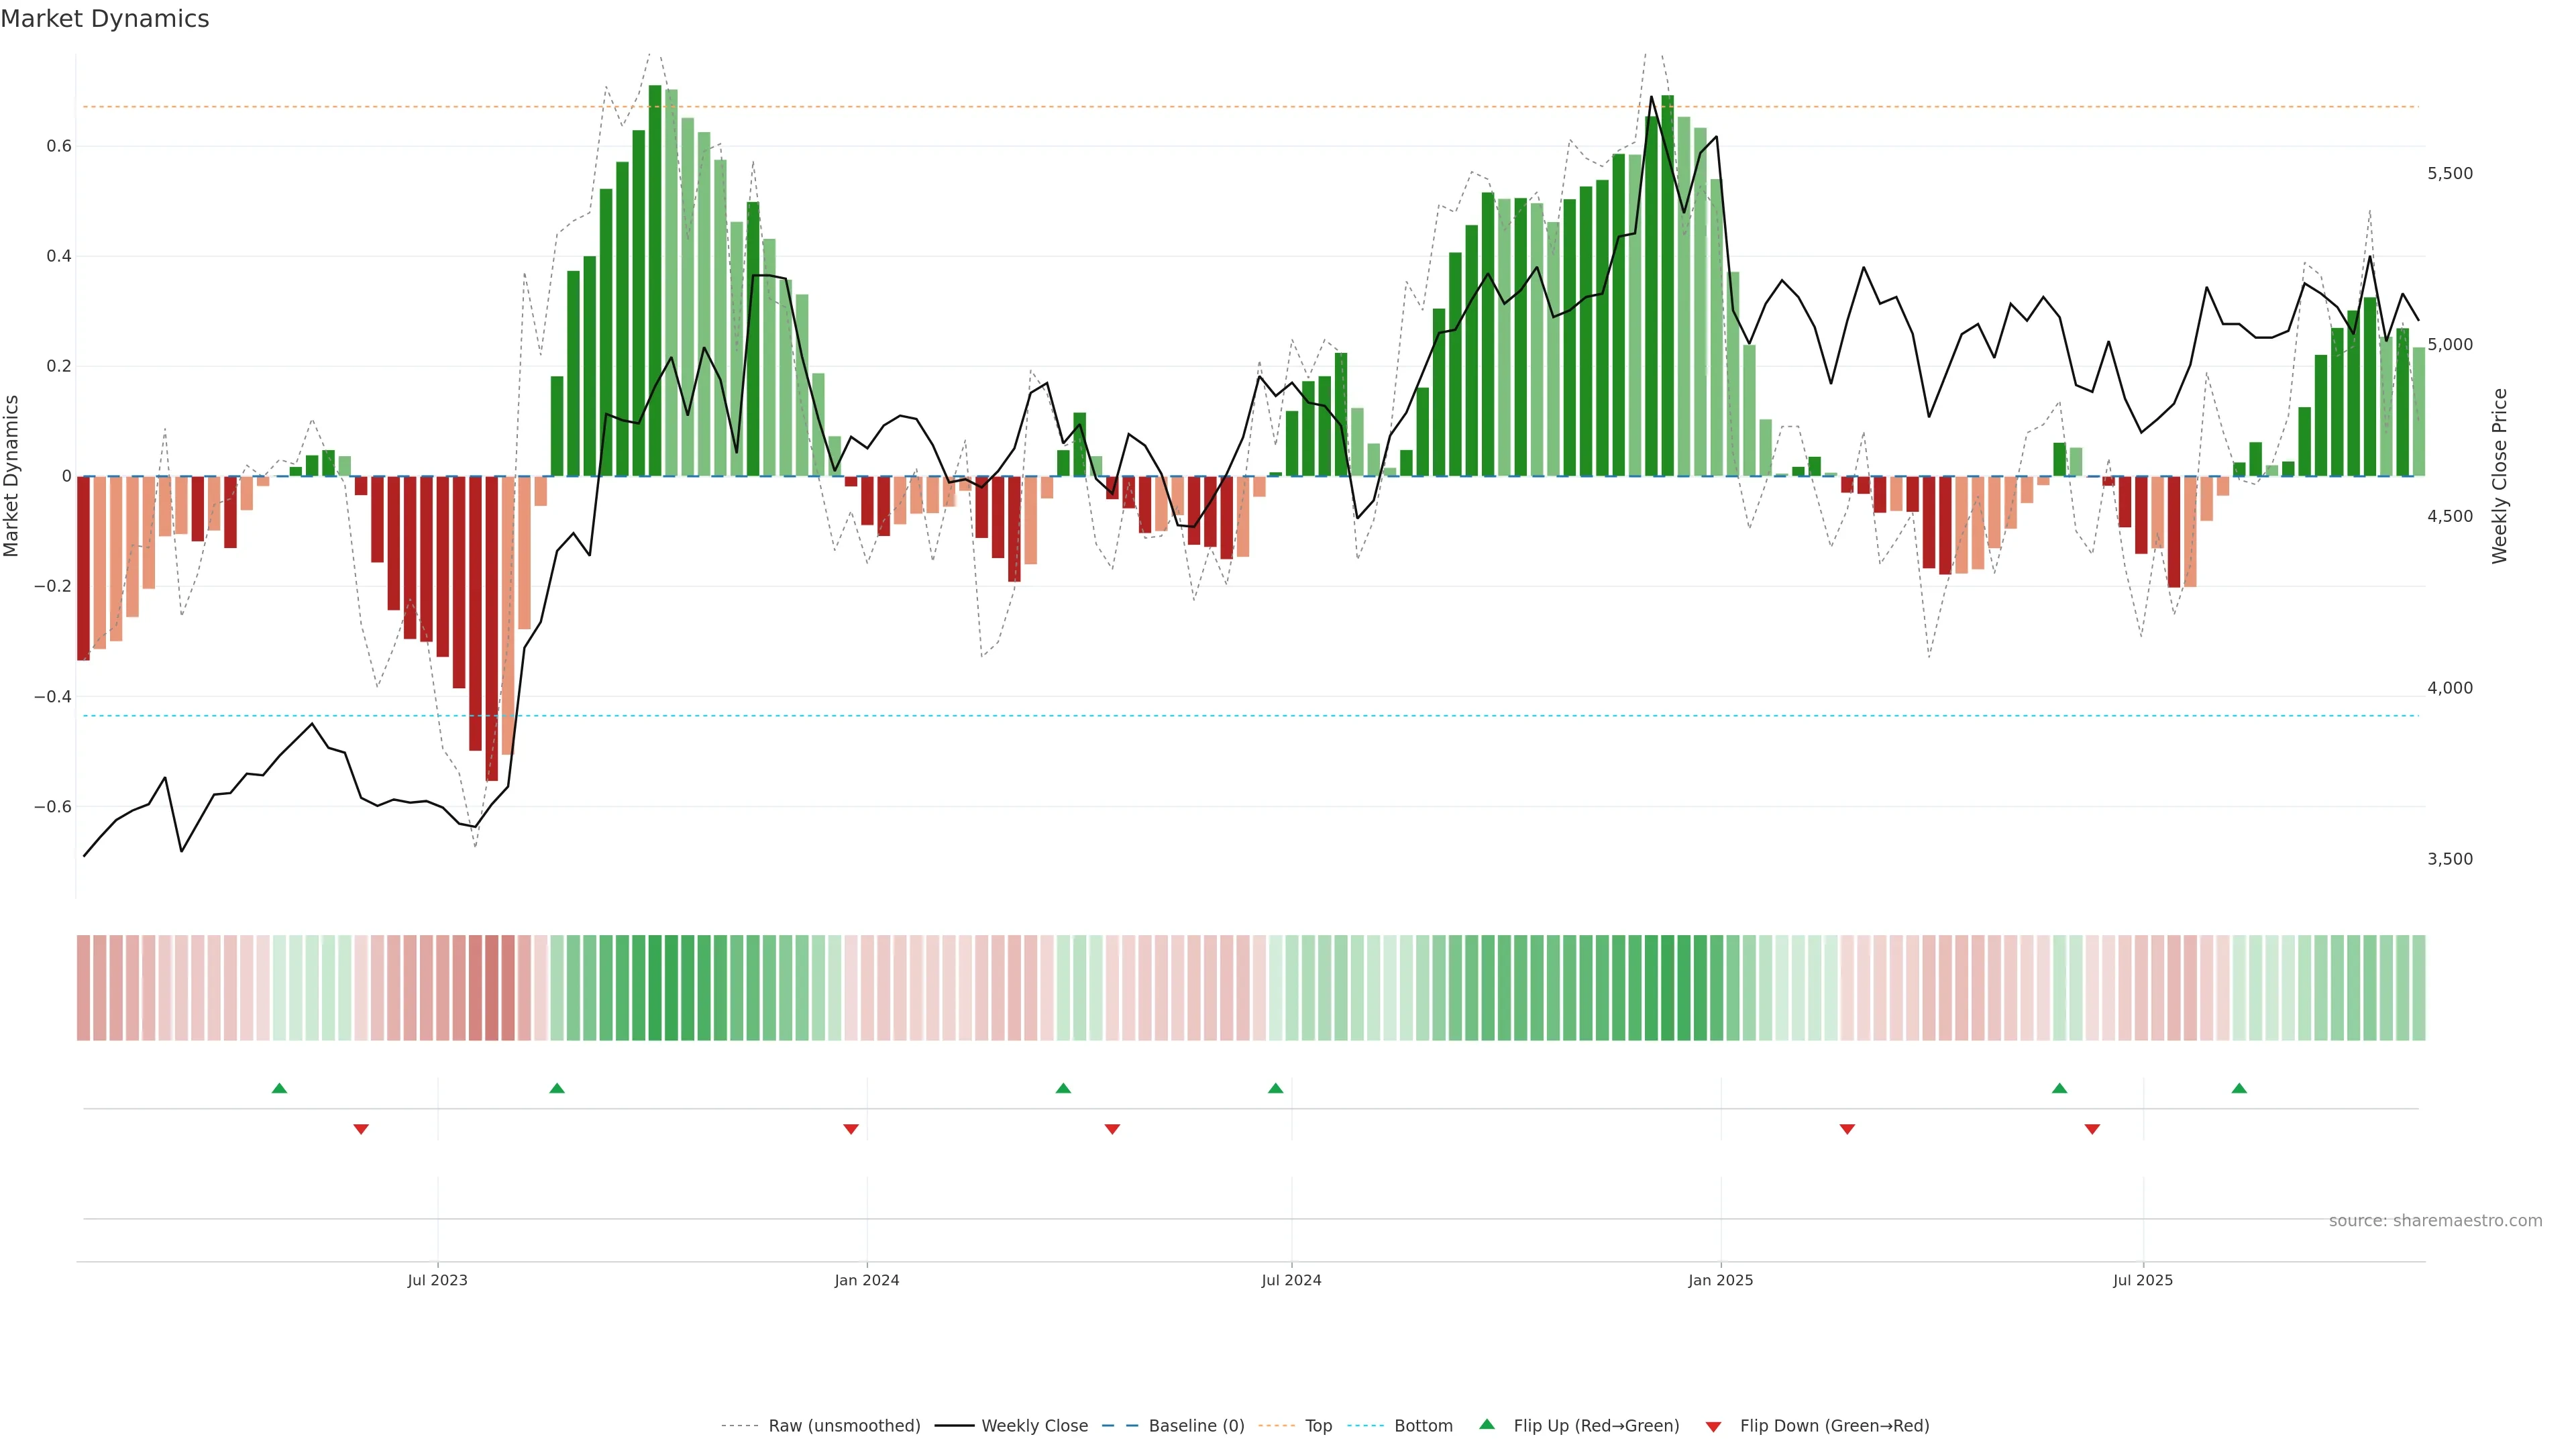The height and width of the screenshot is (1449, 2576).
Task: Click the Market Dynamics left axis title
Action: click(11, 476)
